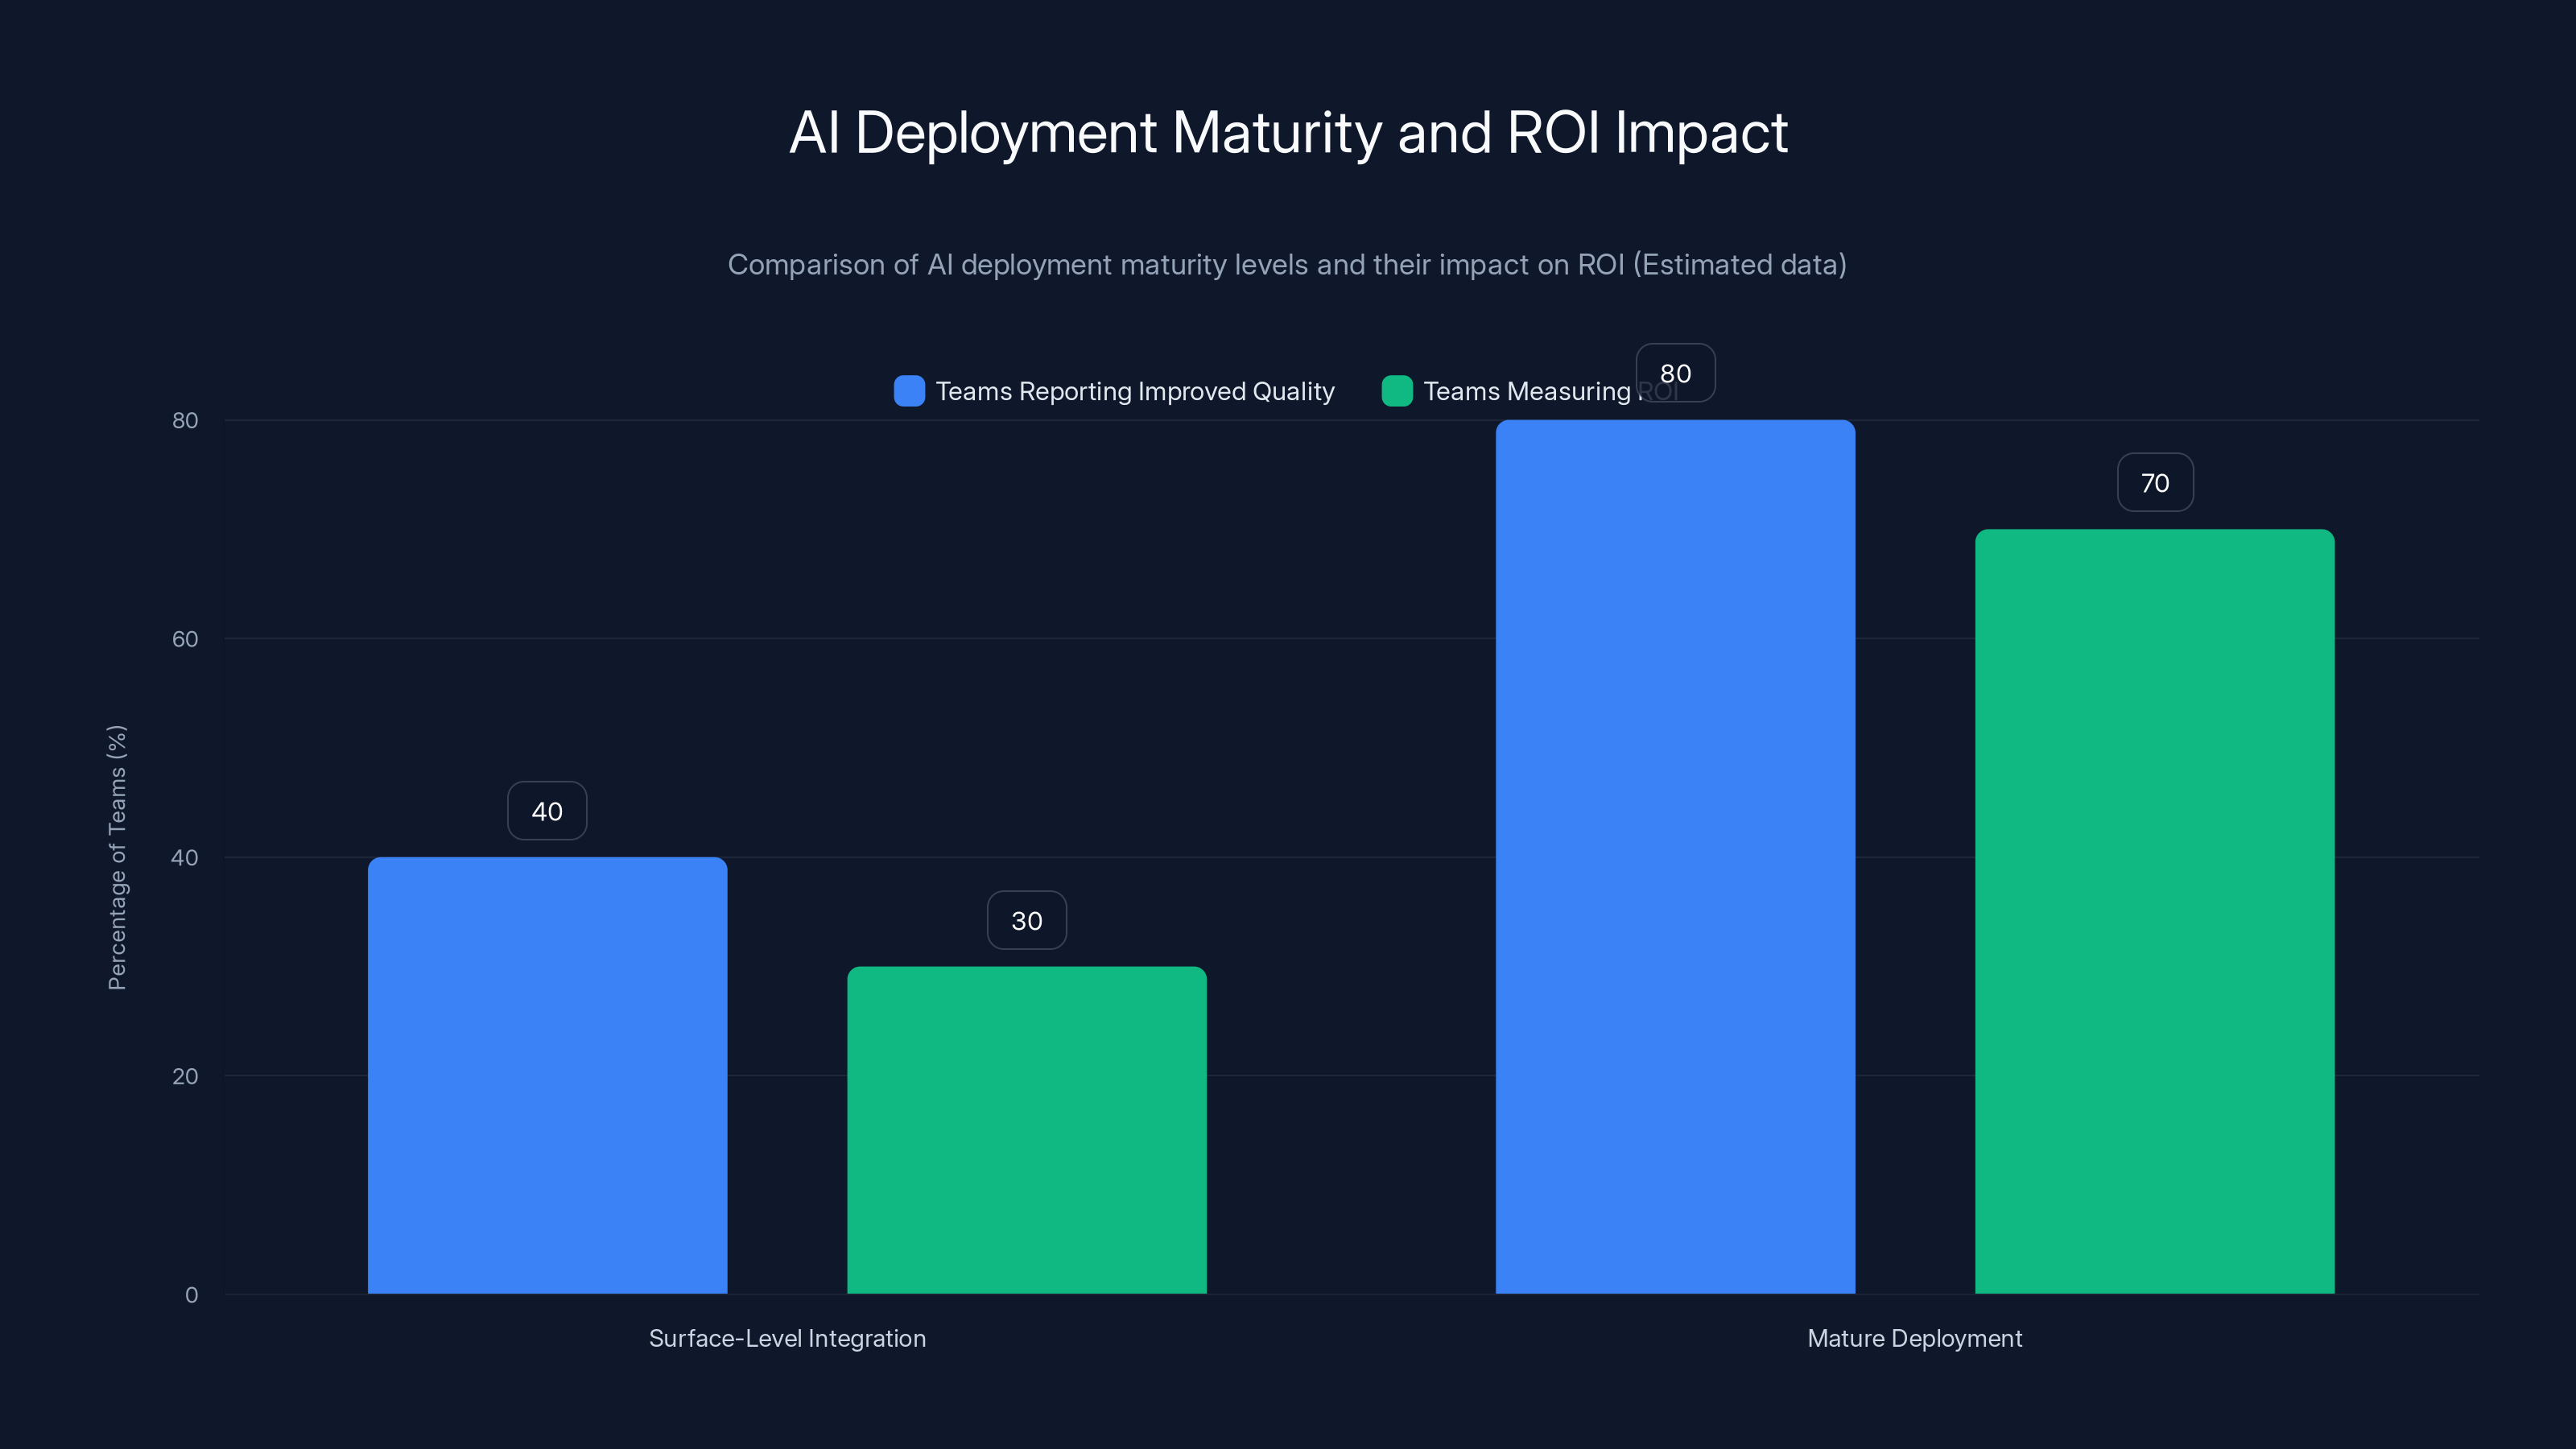Click the subtitle describing estimated data
The image size is (2576, 1449).
1288,264
